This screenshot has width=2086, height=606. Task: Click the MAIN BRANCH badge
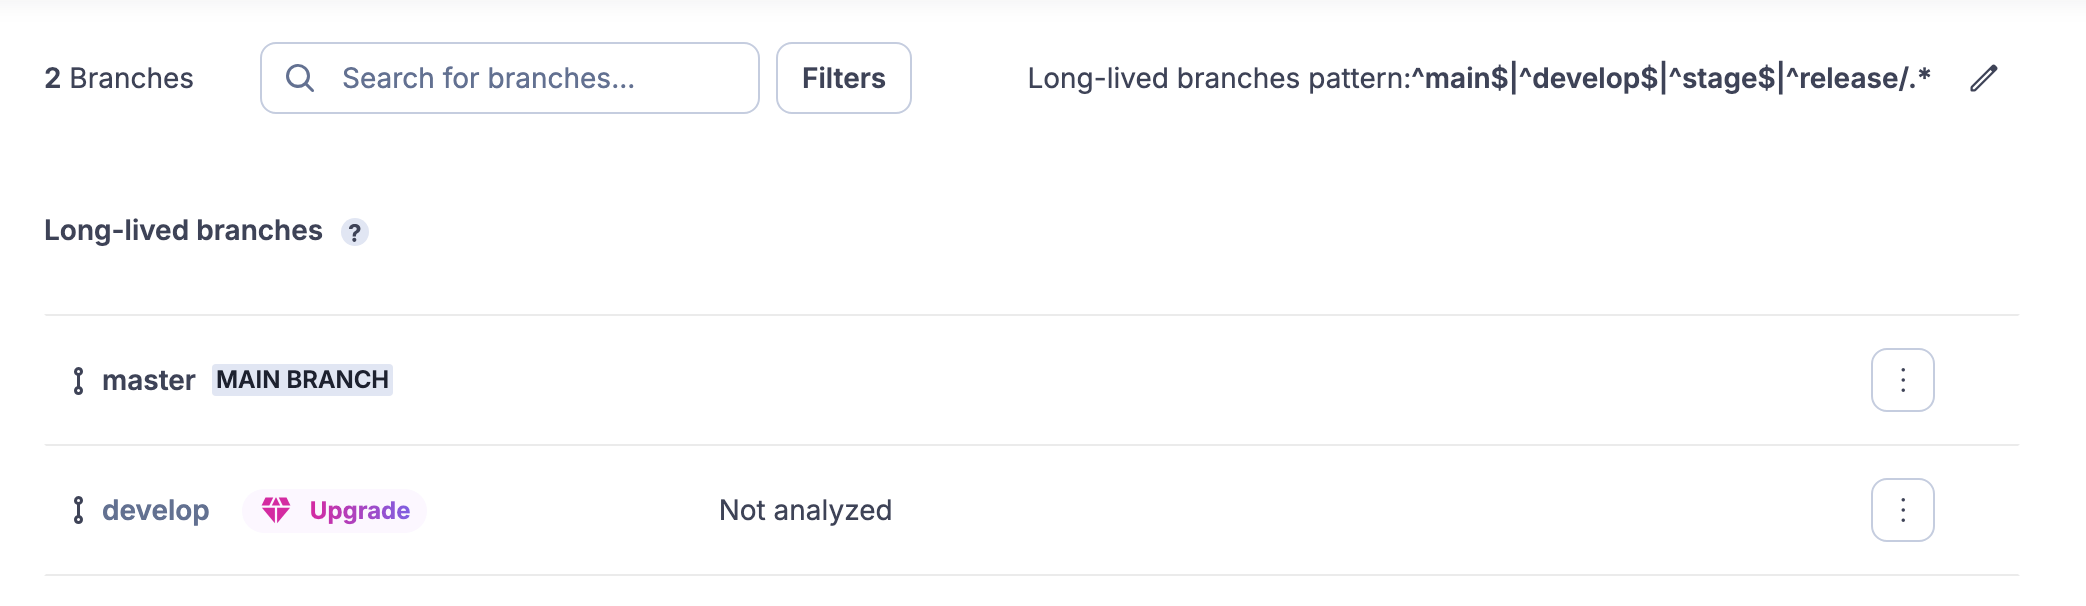(302, 380)
